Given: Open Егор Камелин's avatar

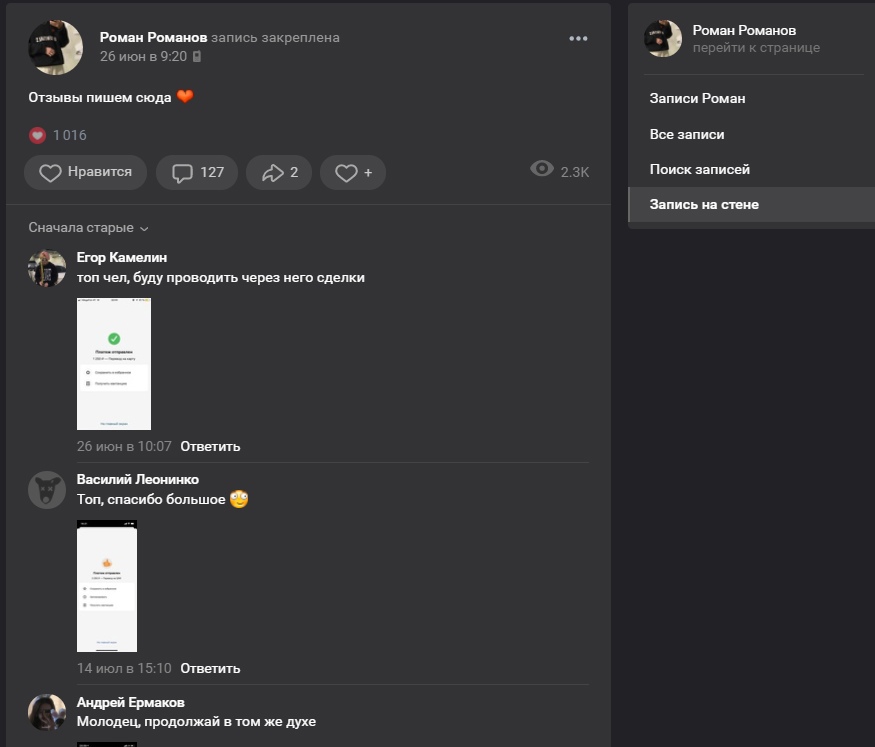Looking at the screenshot, I should pyautogui.click(x=47, y=268).
